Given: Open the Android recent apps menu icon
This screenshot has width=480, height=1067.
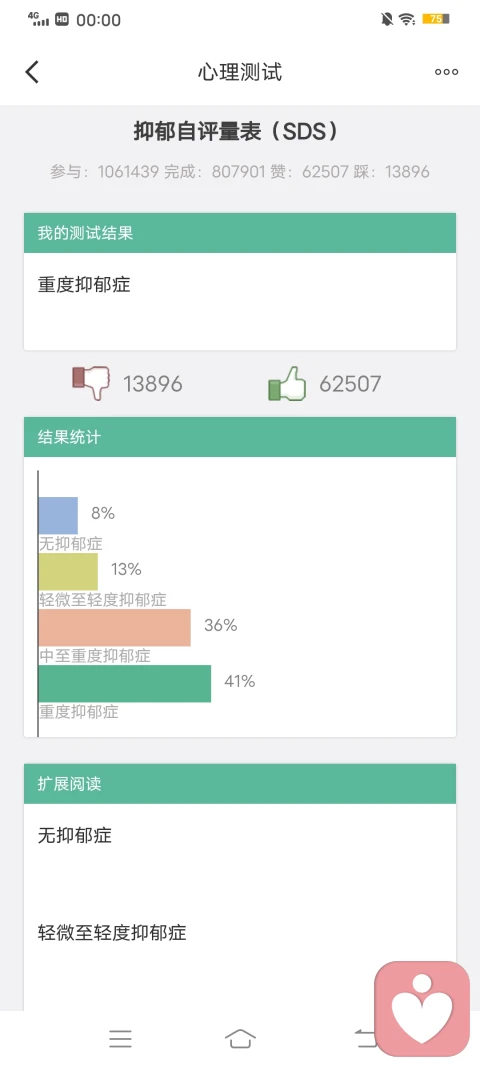Looking at the screenshot, I should pyautogui.click(x=121, y=1038).
